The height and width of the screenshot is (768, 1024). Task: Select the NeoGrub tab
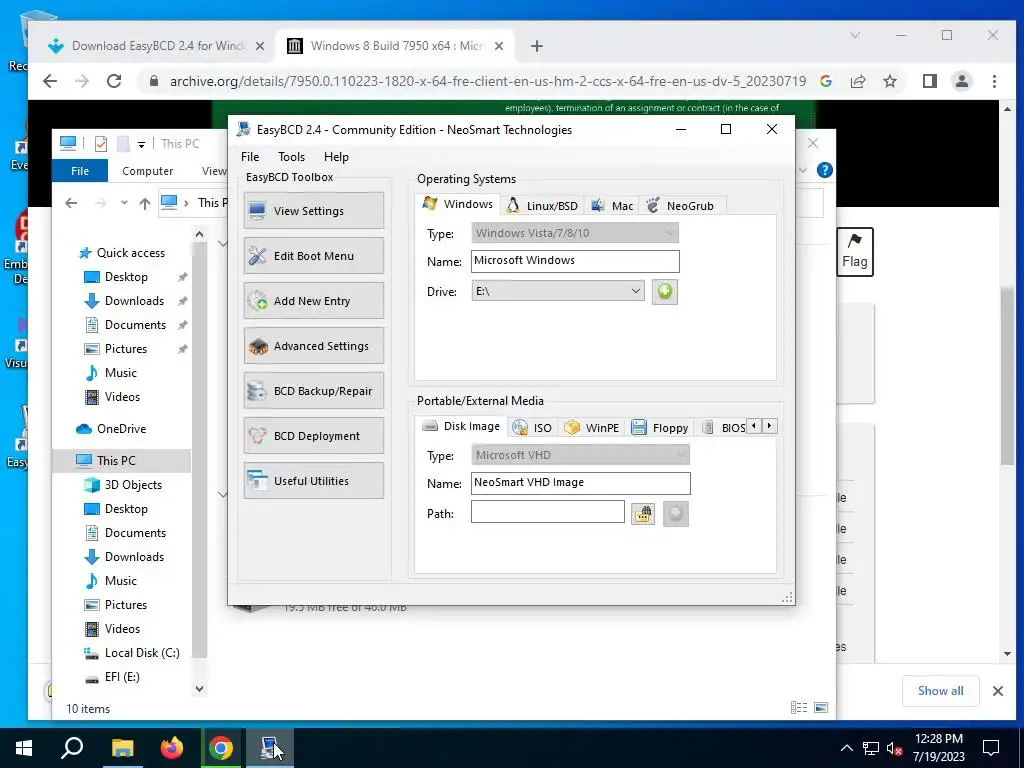[680, 206]
